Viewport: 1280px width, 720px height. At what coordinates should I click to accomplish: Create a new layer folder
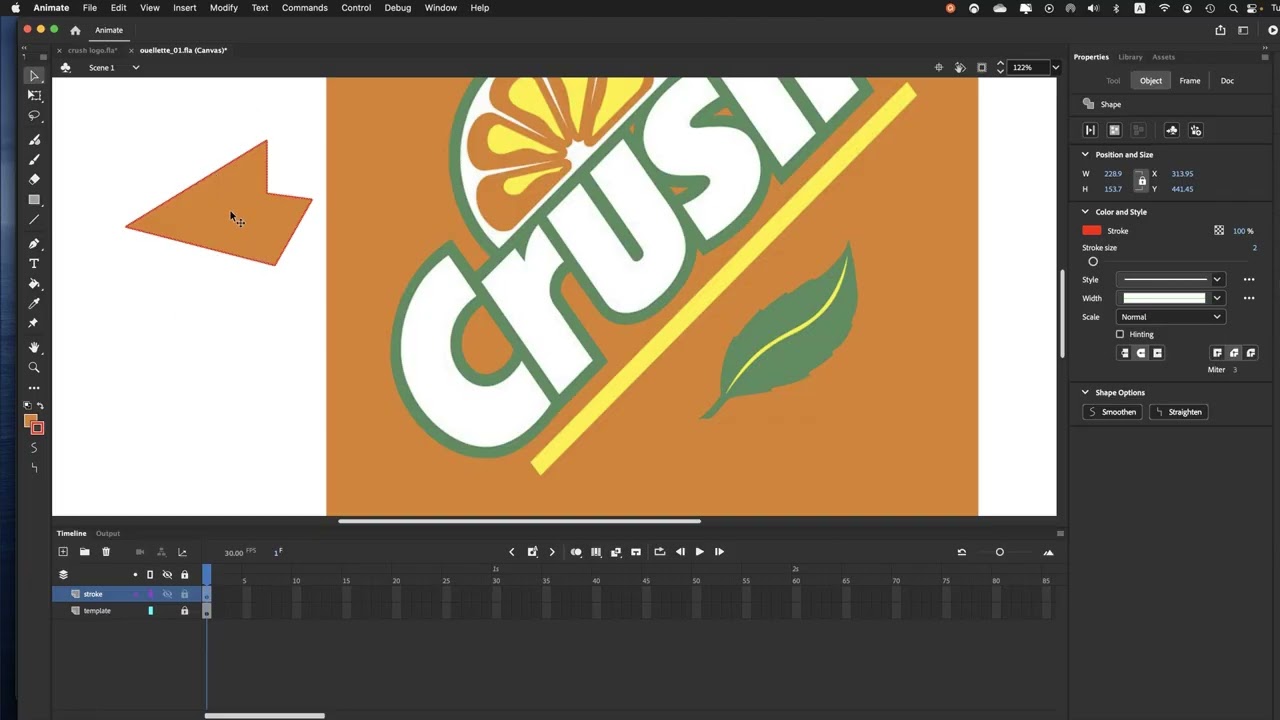point(85,552)
